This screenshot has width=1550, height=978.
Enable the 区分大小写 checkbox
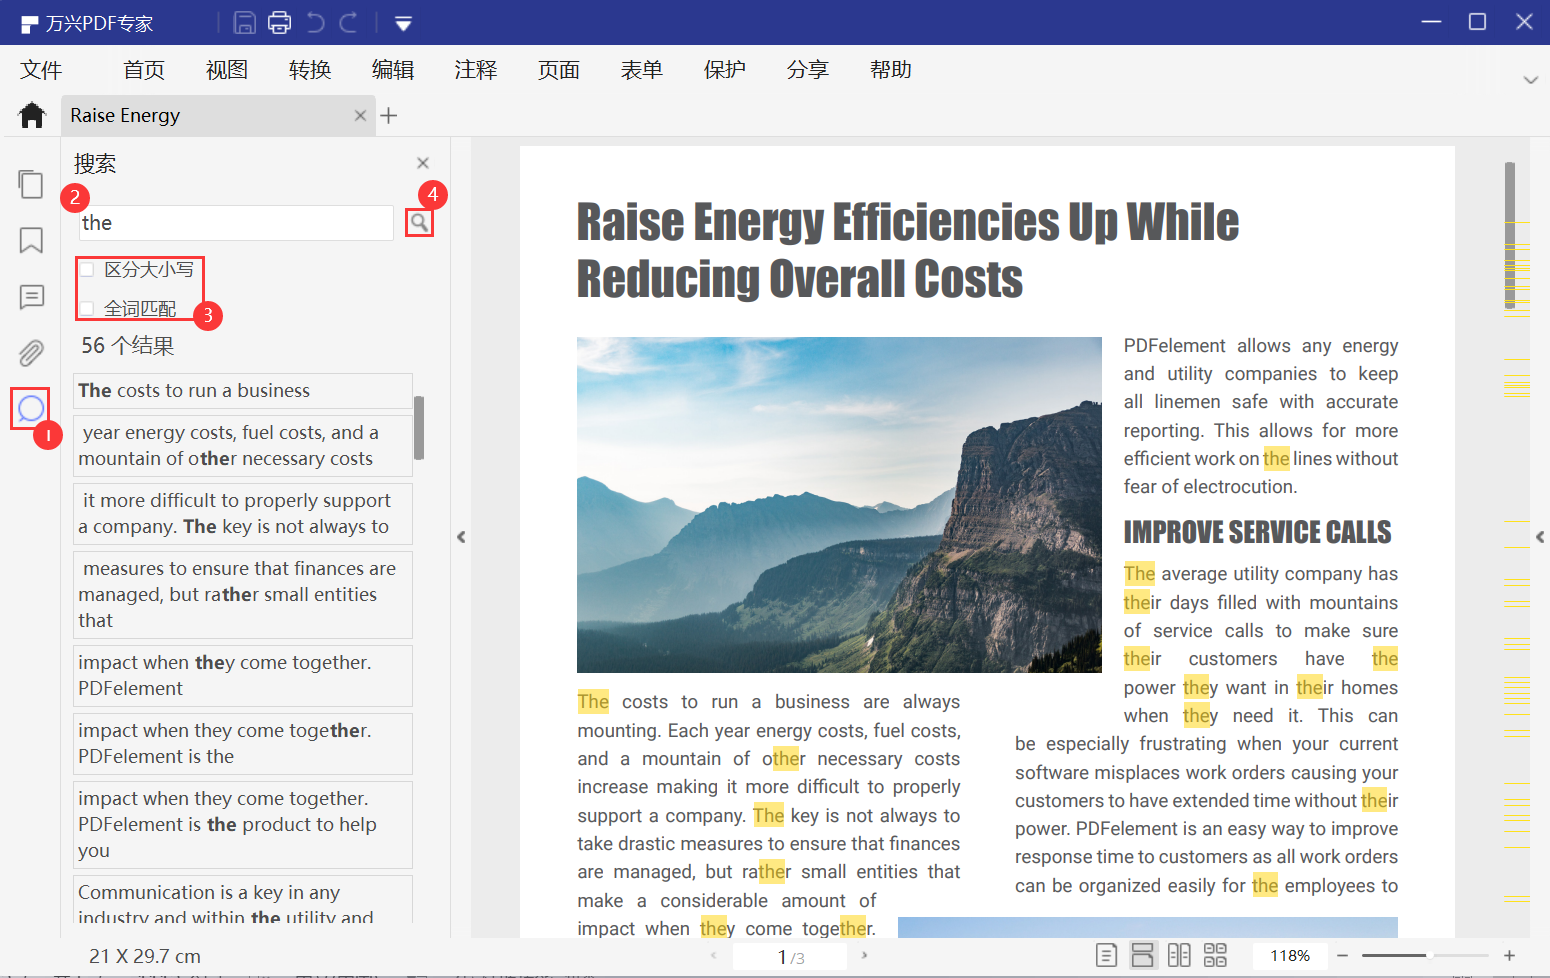coord(88,270)
